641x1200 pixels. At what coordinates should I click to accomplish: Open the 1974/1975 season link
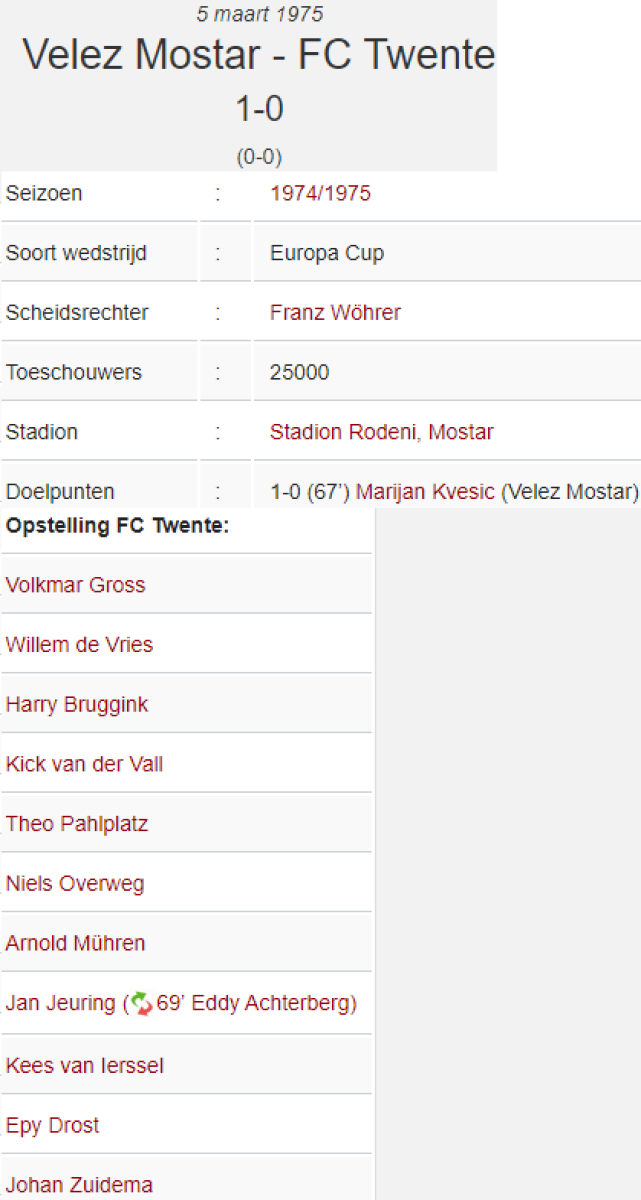click(320, 193)
